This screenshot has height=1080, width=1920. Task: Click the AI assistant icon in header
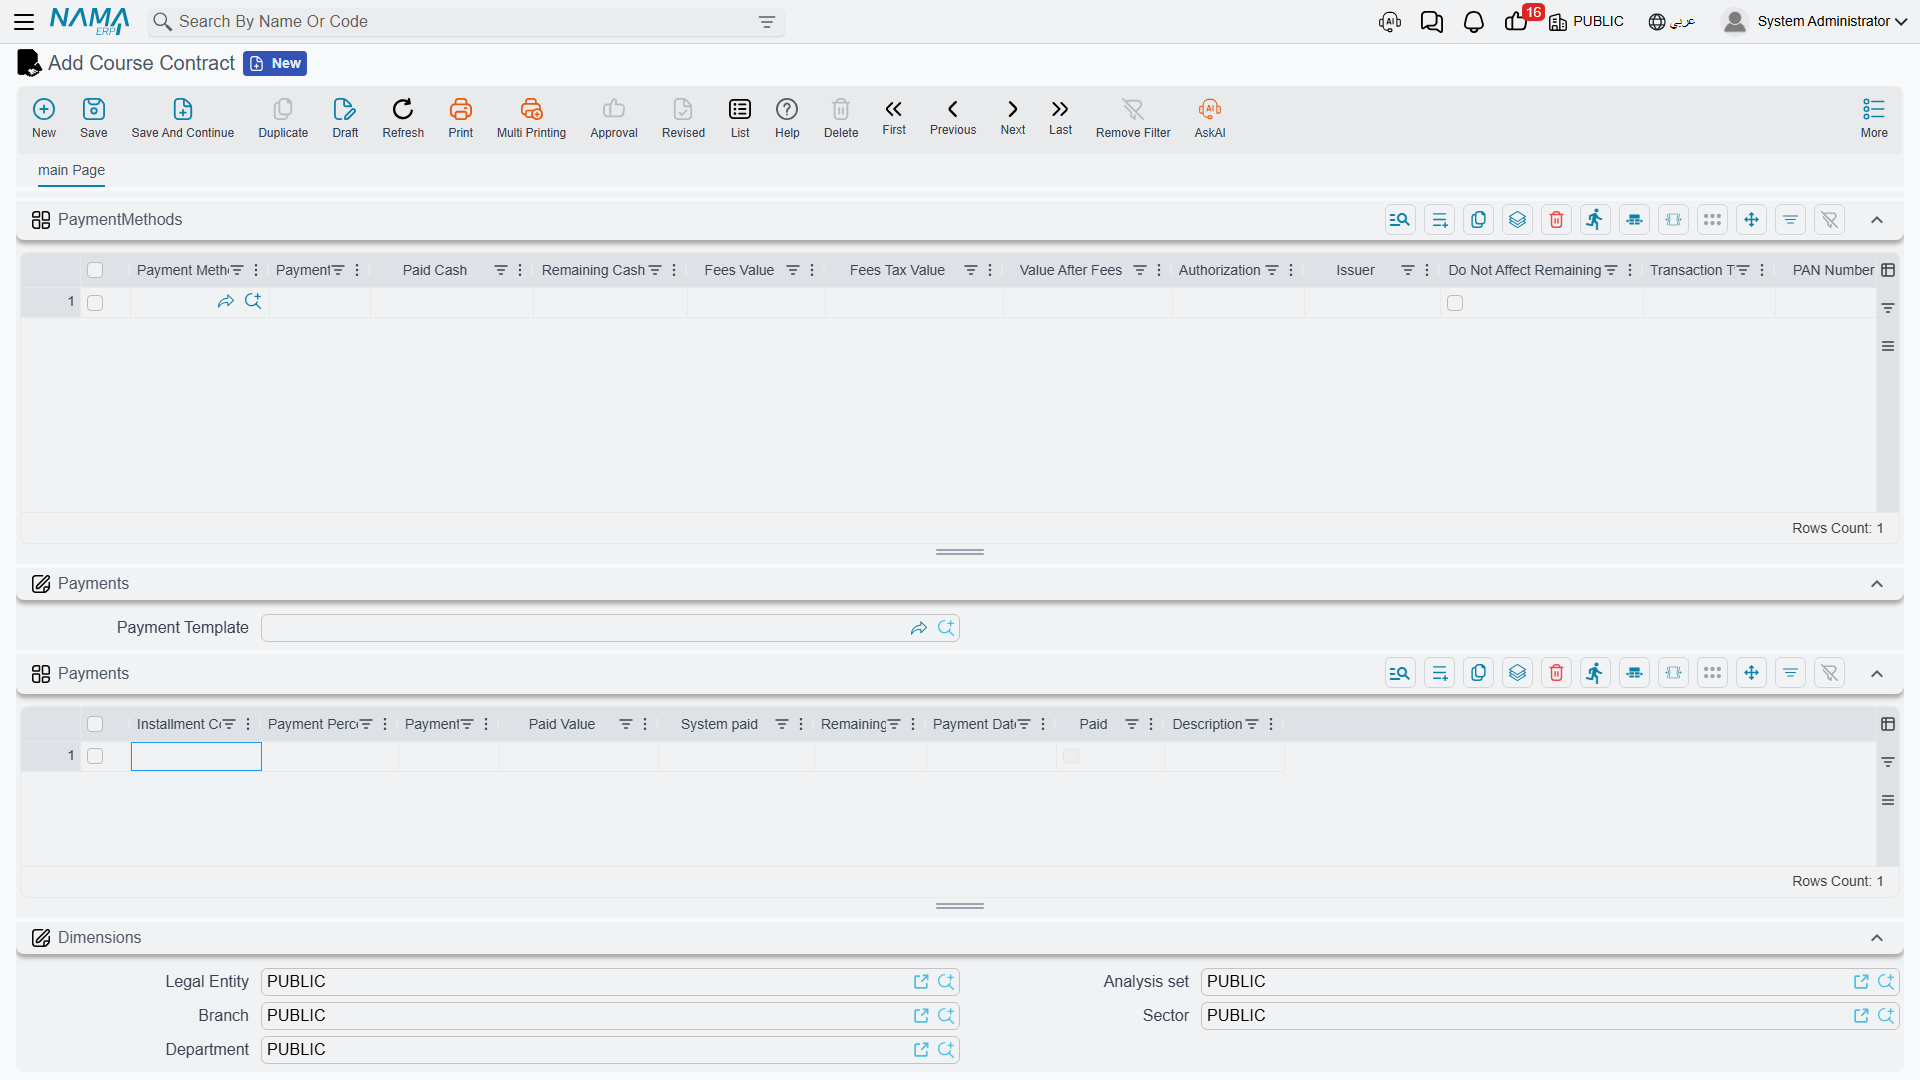[1389, 22]
